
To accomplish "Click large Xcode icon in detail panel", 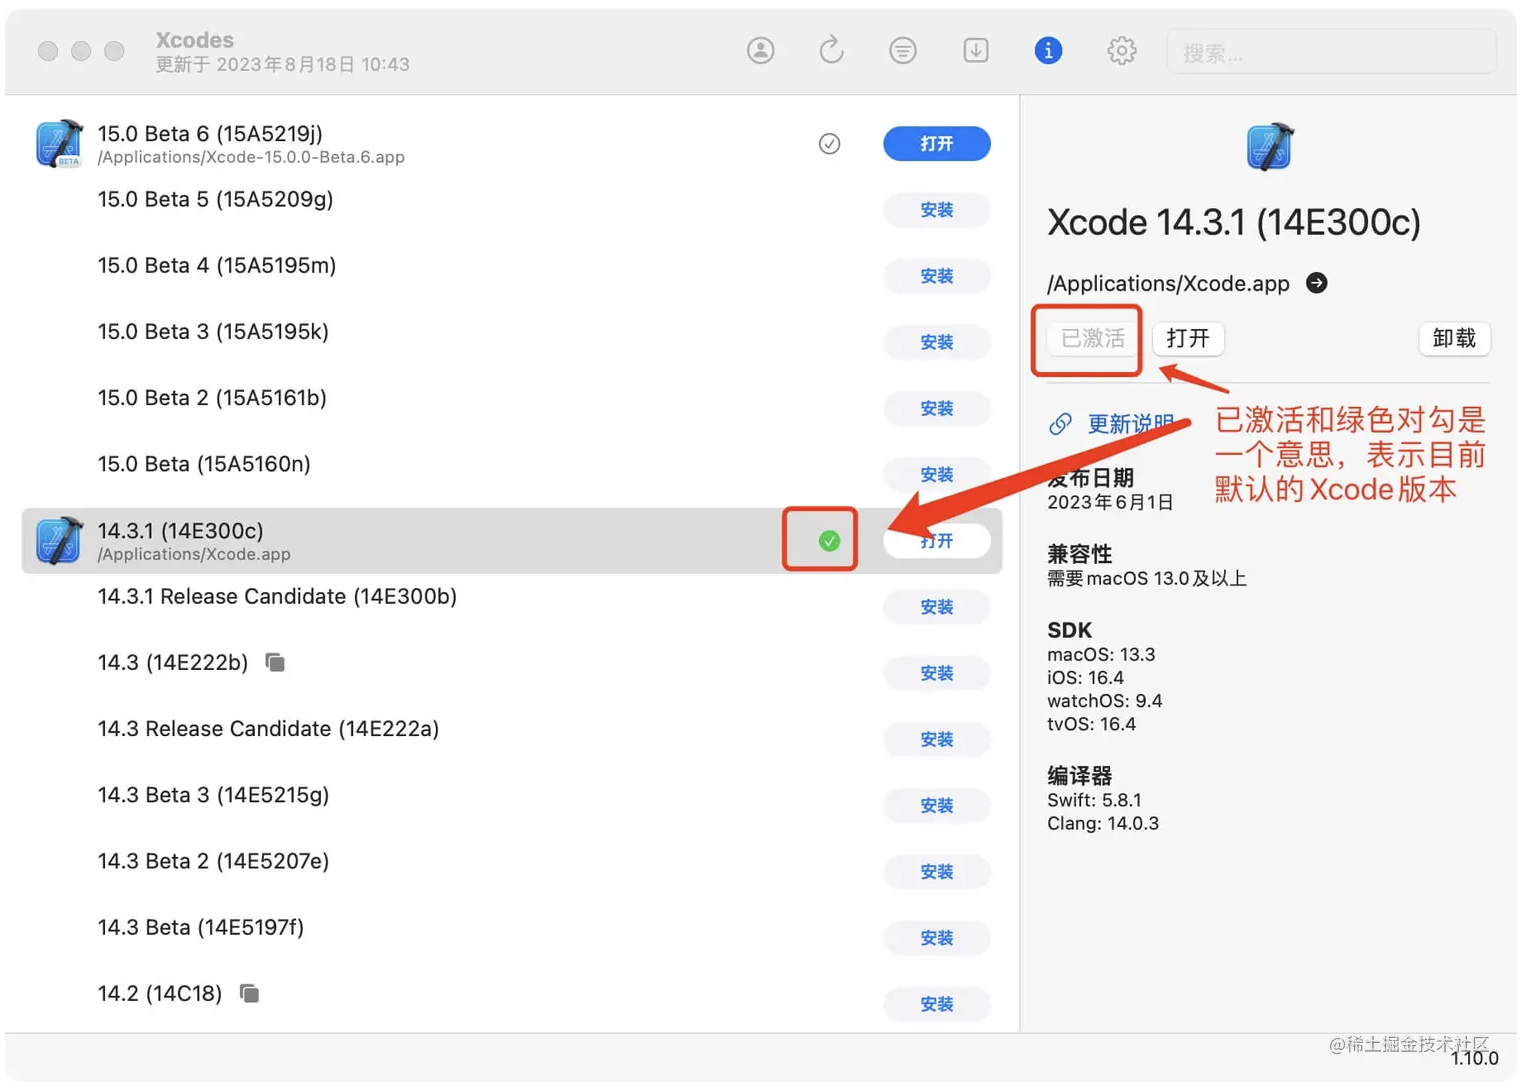I will point(1269,147).
